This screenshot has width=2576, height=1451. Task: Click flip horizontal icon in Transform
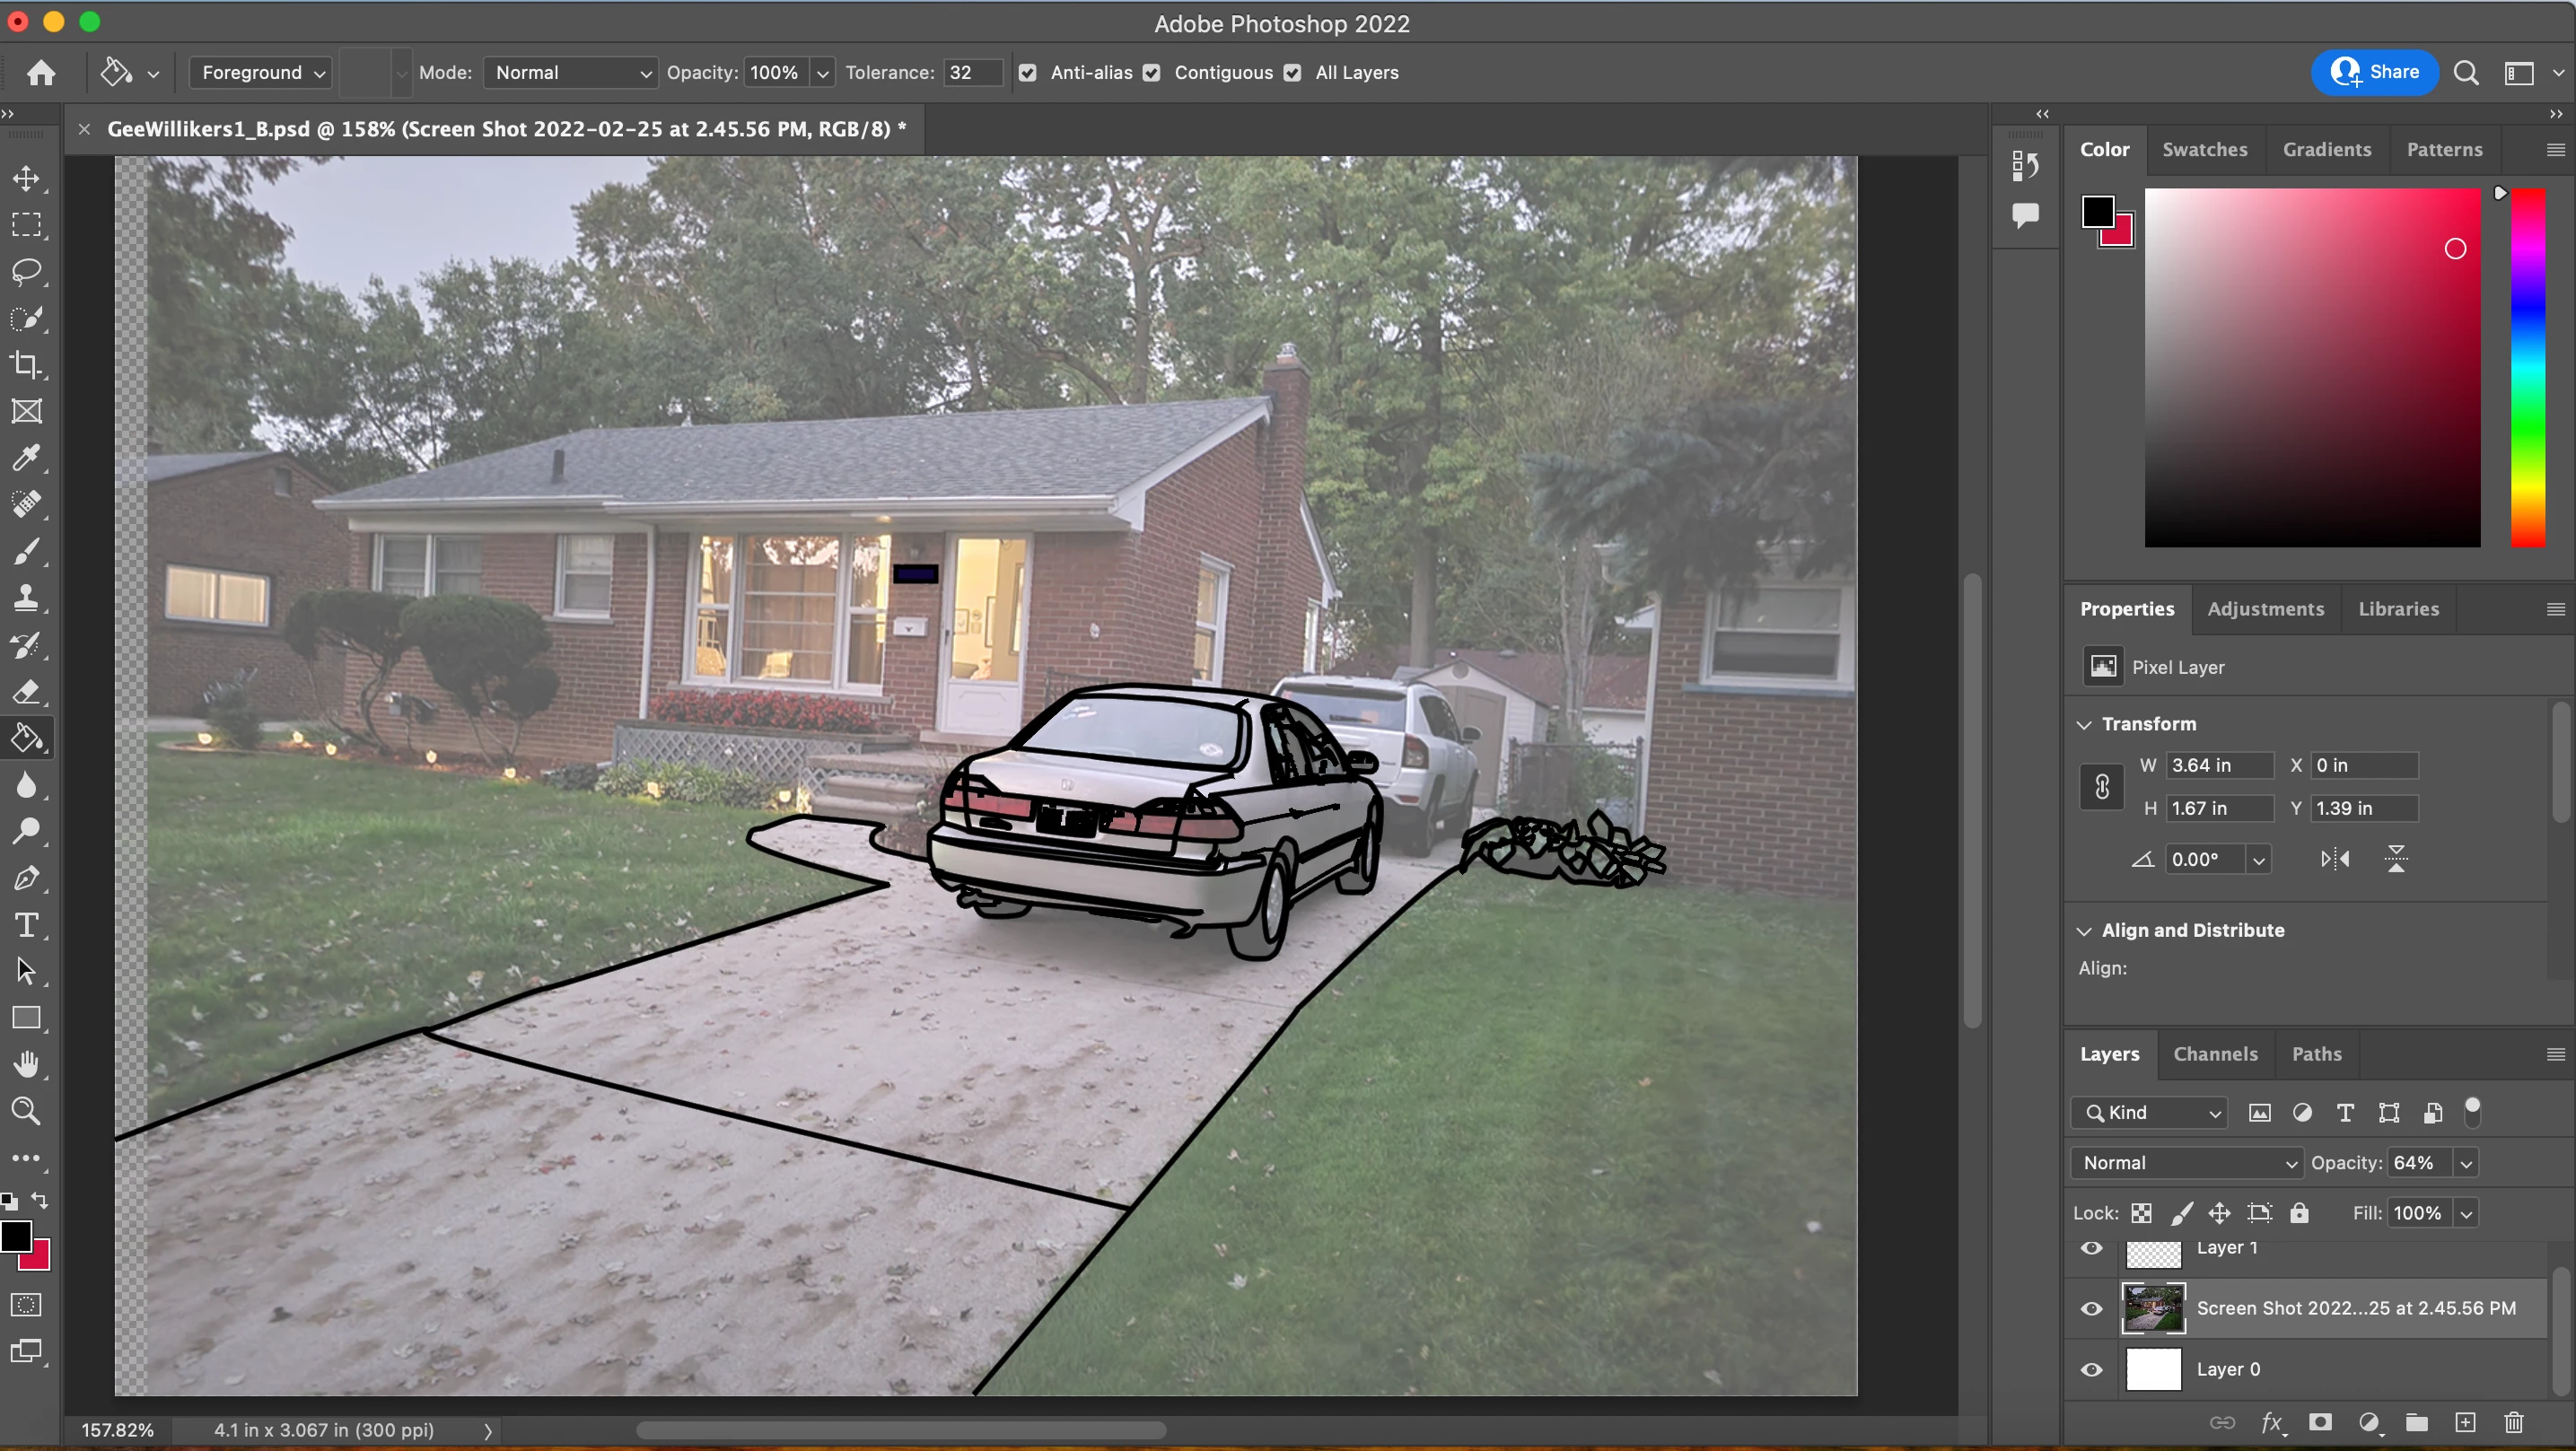[x=2335, y=859]
